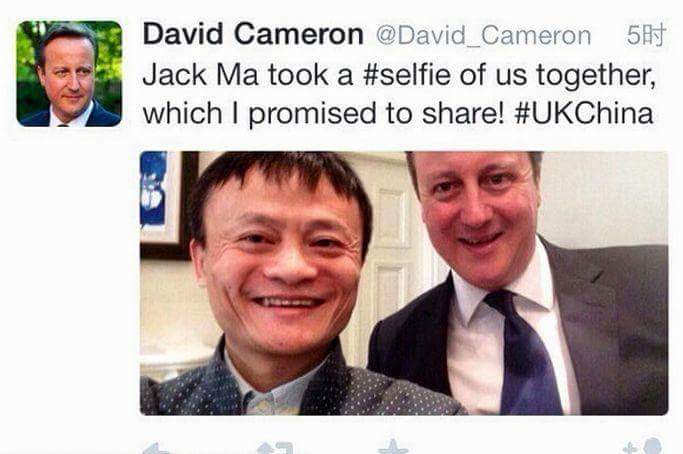Click the 5时 tweet timestamp

(646, 35)
